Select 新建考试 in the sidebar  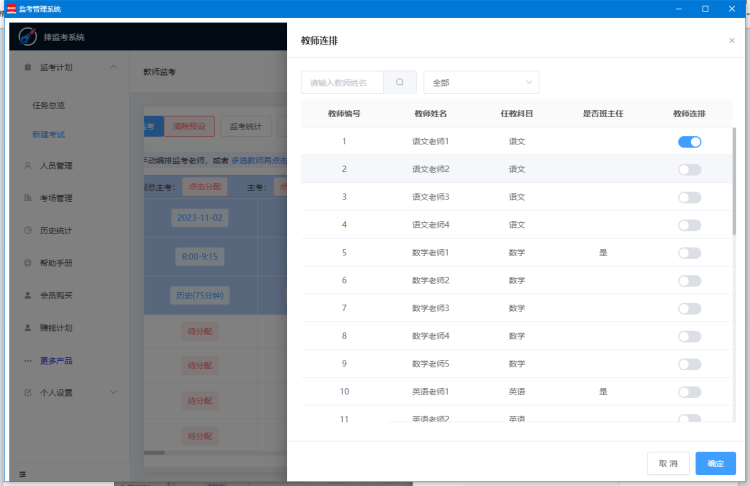click(48, 134)
